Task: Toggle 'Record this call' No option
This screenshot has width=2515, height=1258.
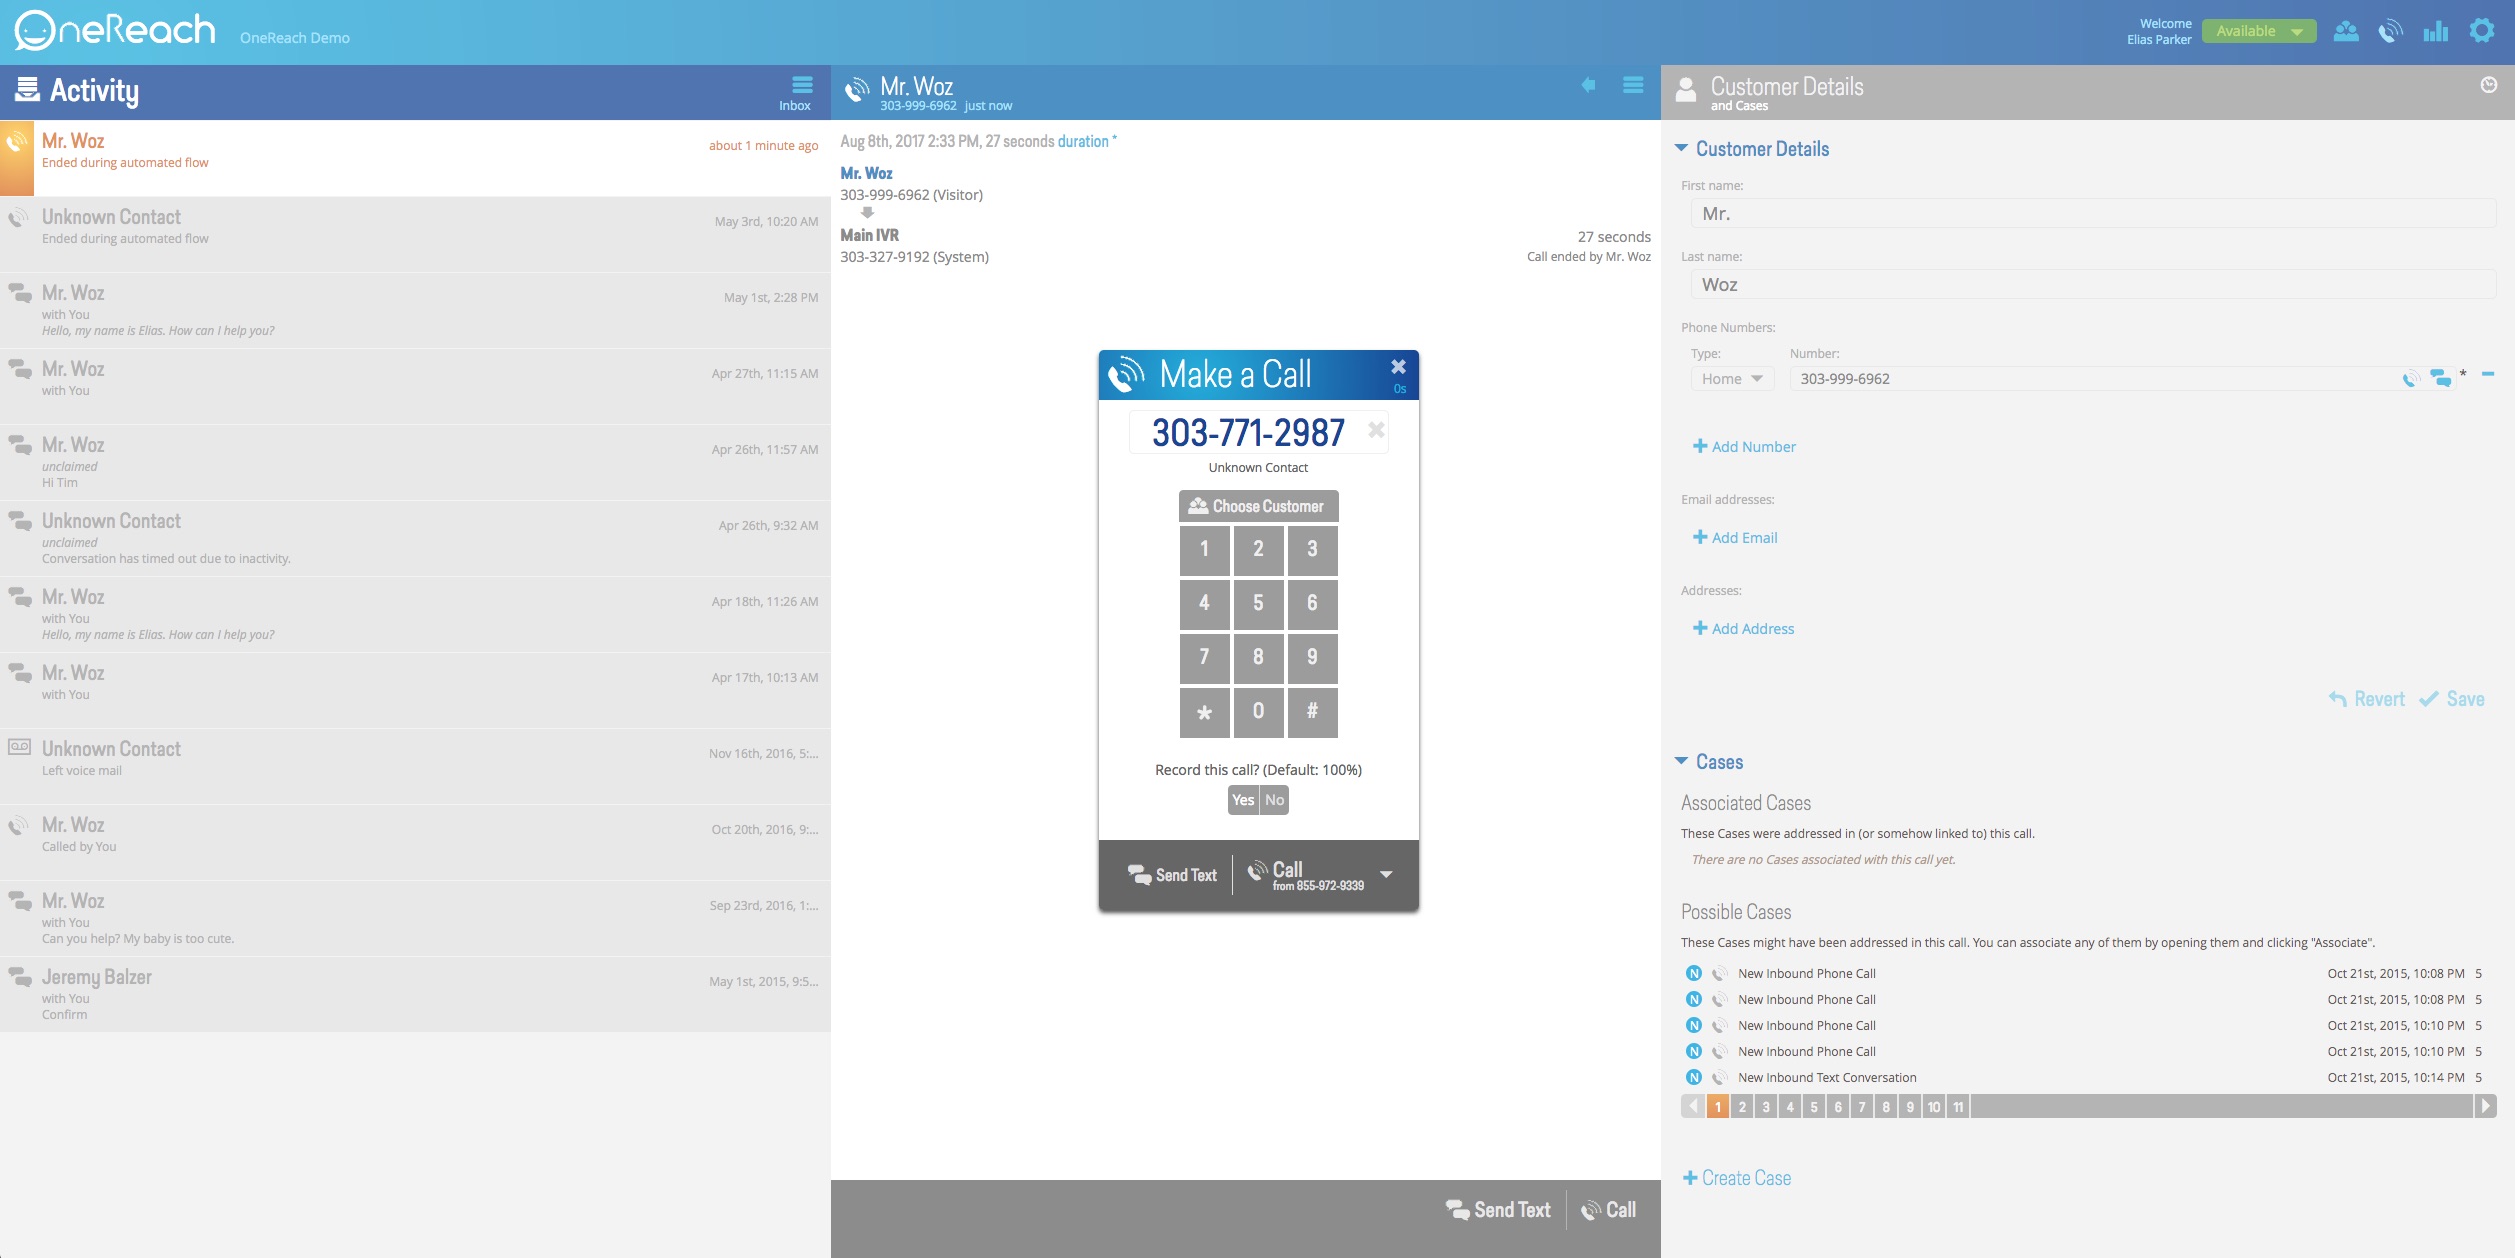Action: [1277, 799]
